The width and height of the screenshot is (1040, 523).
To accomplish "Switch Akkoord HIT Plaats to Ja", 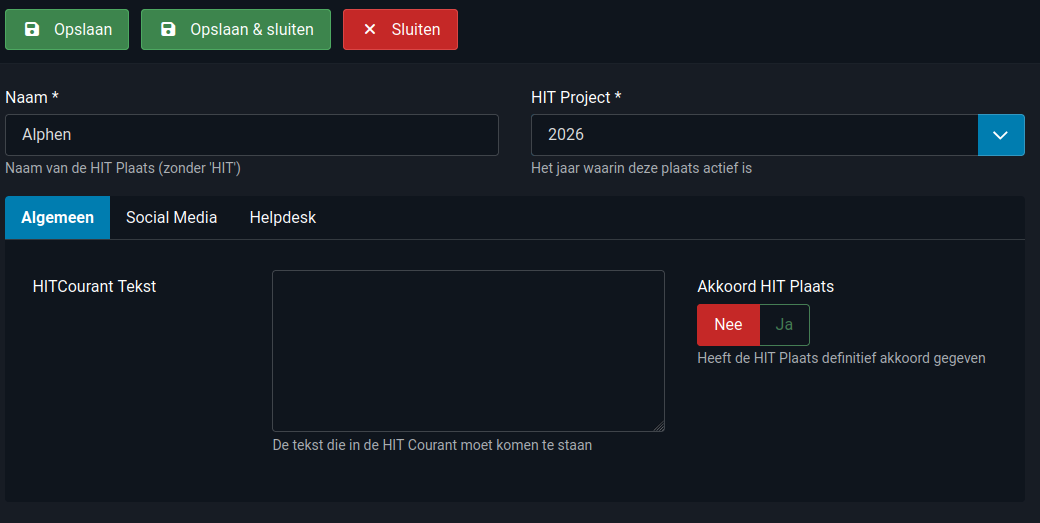I will 784,325.
